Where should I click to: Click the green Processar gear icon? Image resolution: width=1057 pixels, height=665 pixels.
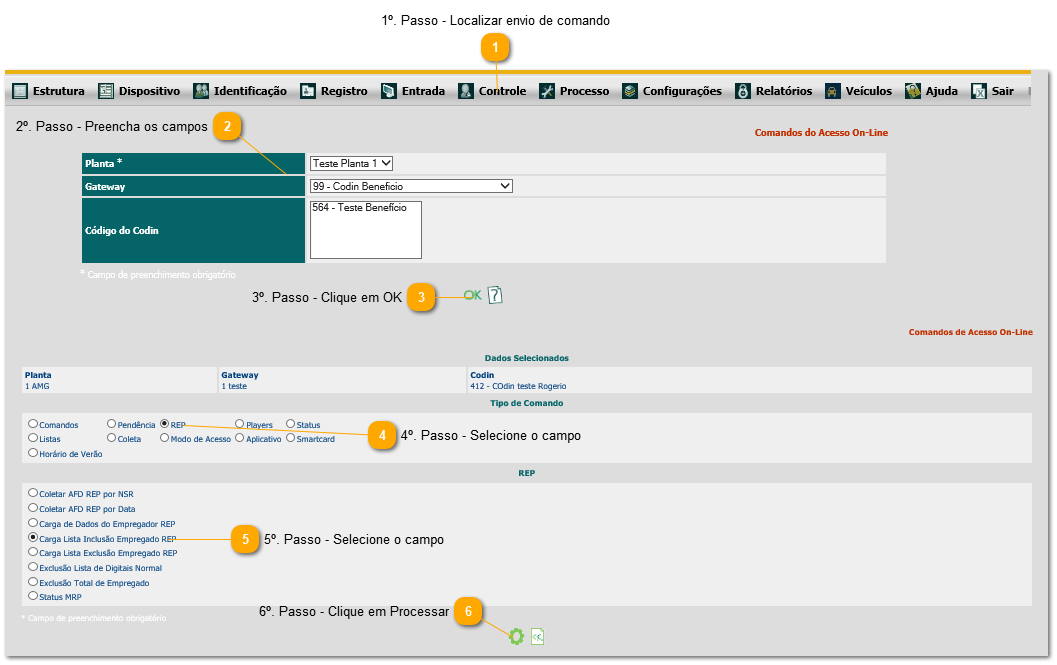[516, 637]
